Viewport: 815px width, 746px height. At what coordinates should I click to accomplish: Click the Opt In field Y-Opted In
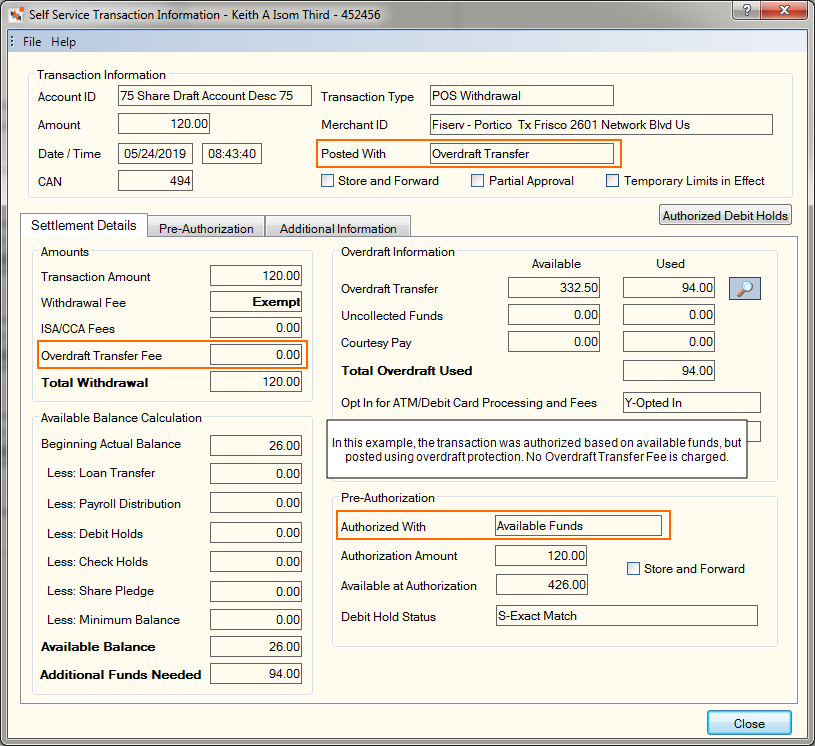pyautogui.click(x=692, y=402)
